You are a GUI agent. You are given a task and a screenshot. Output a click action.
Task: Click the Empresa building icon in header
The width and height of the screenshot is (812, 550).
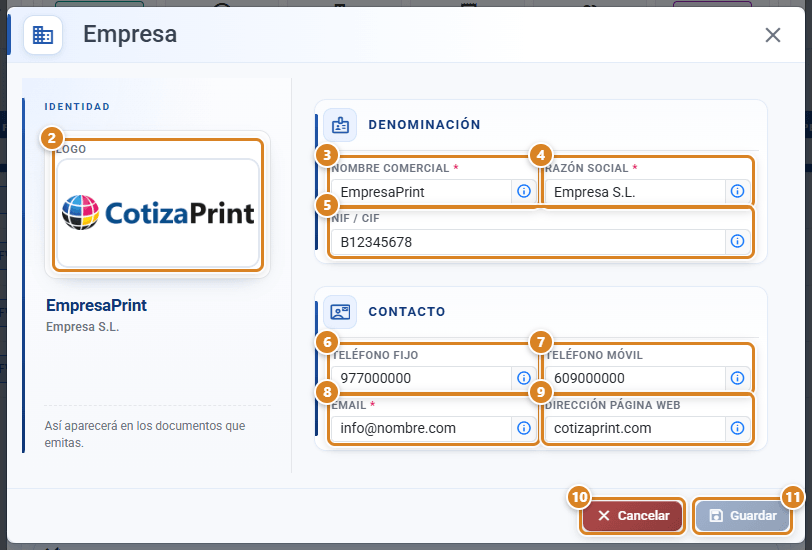pos(43,35)
